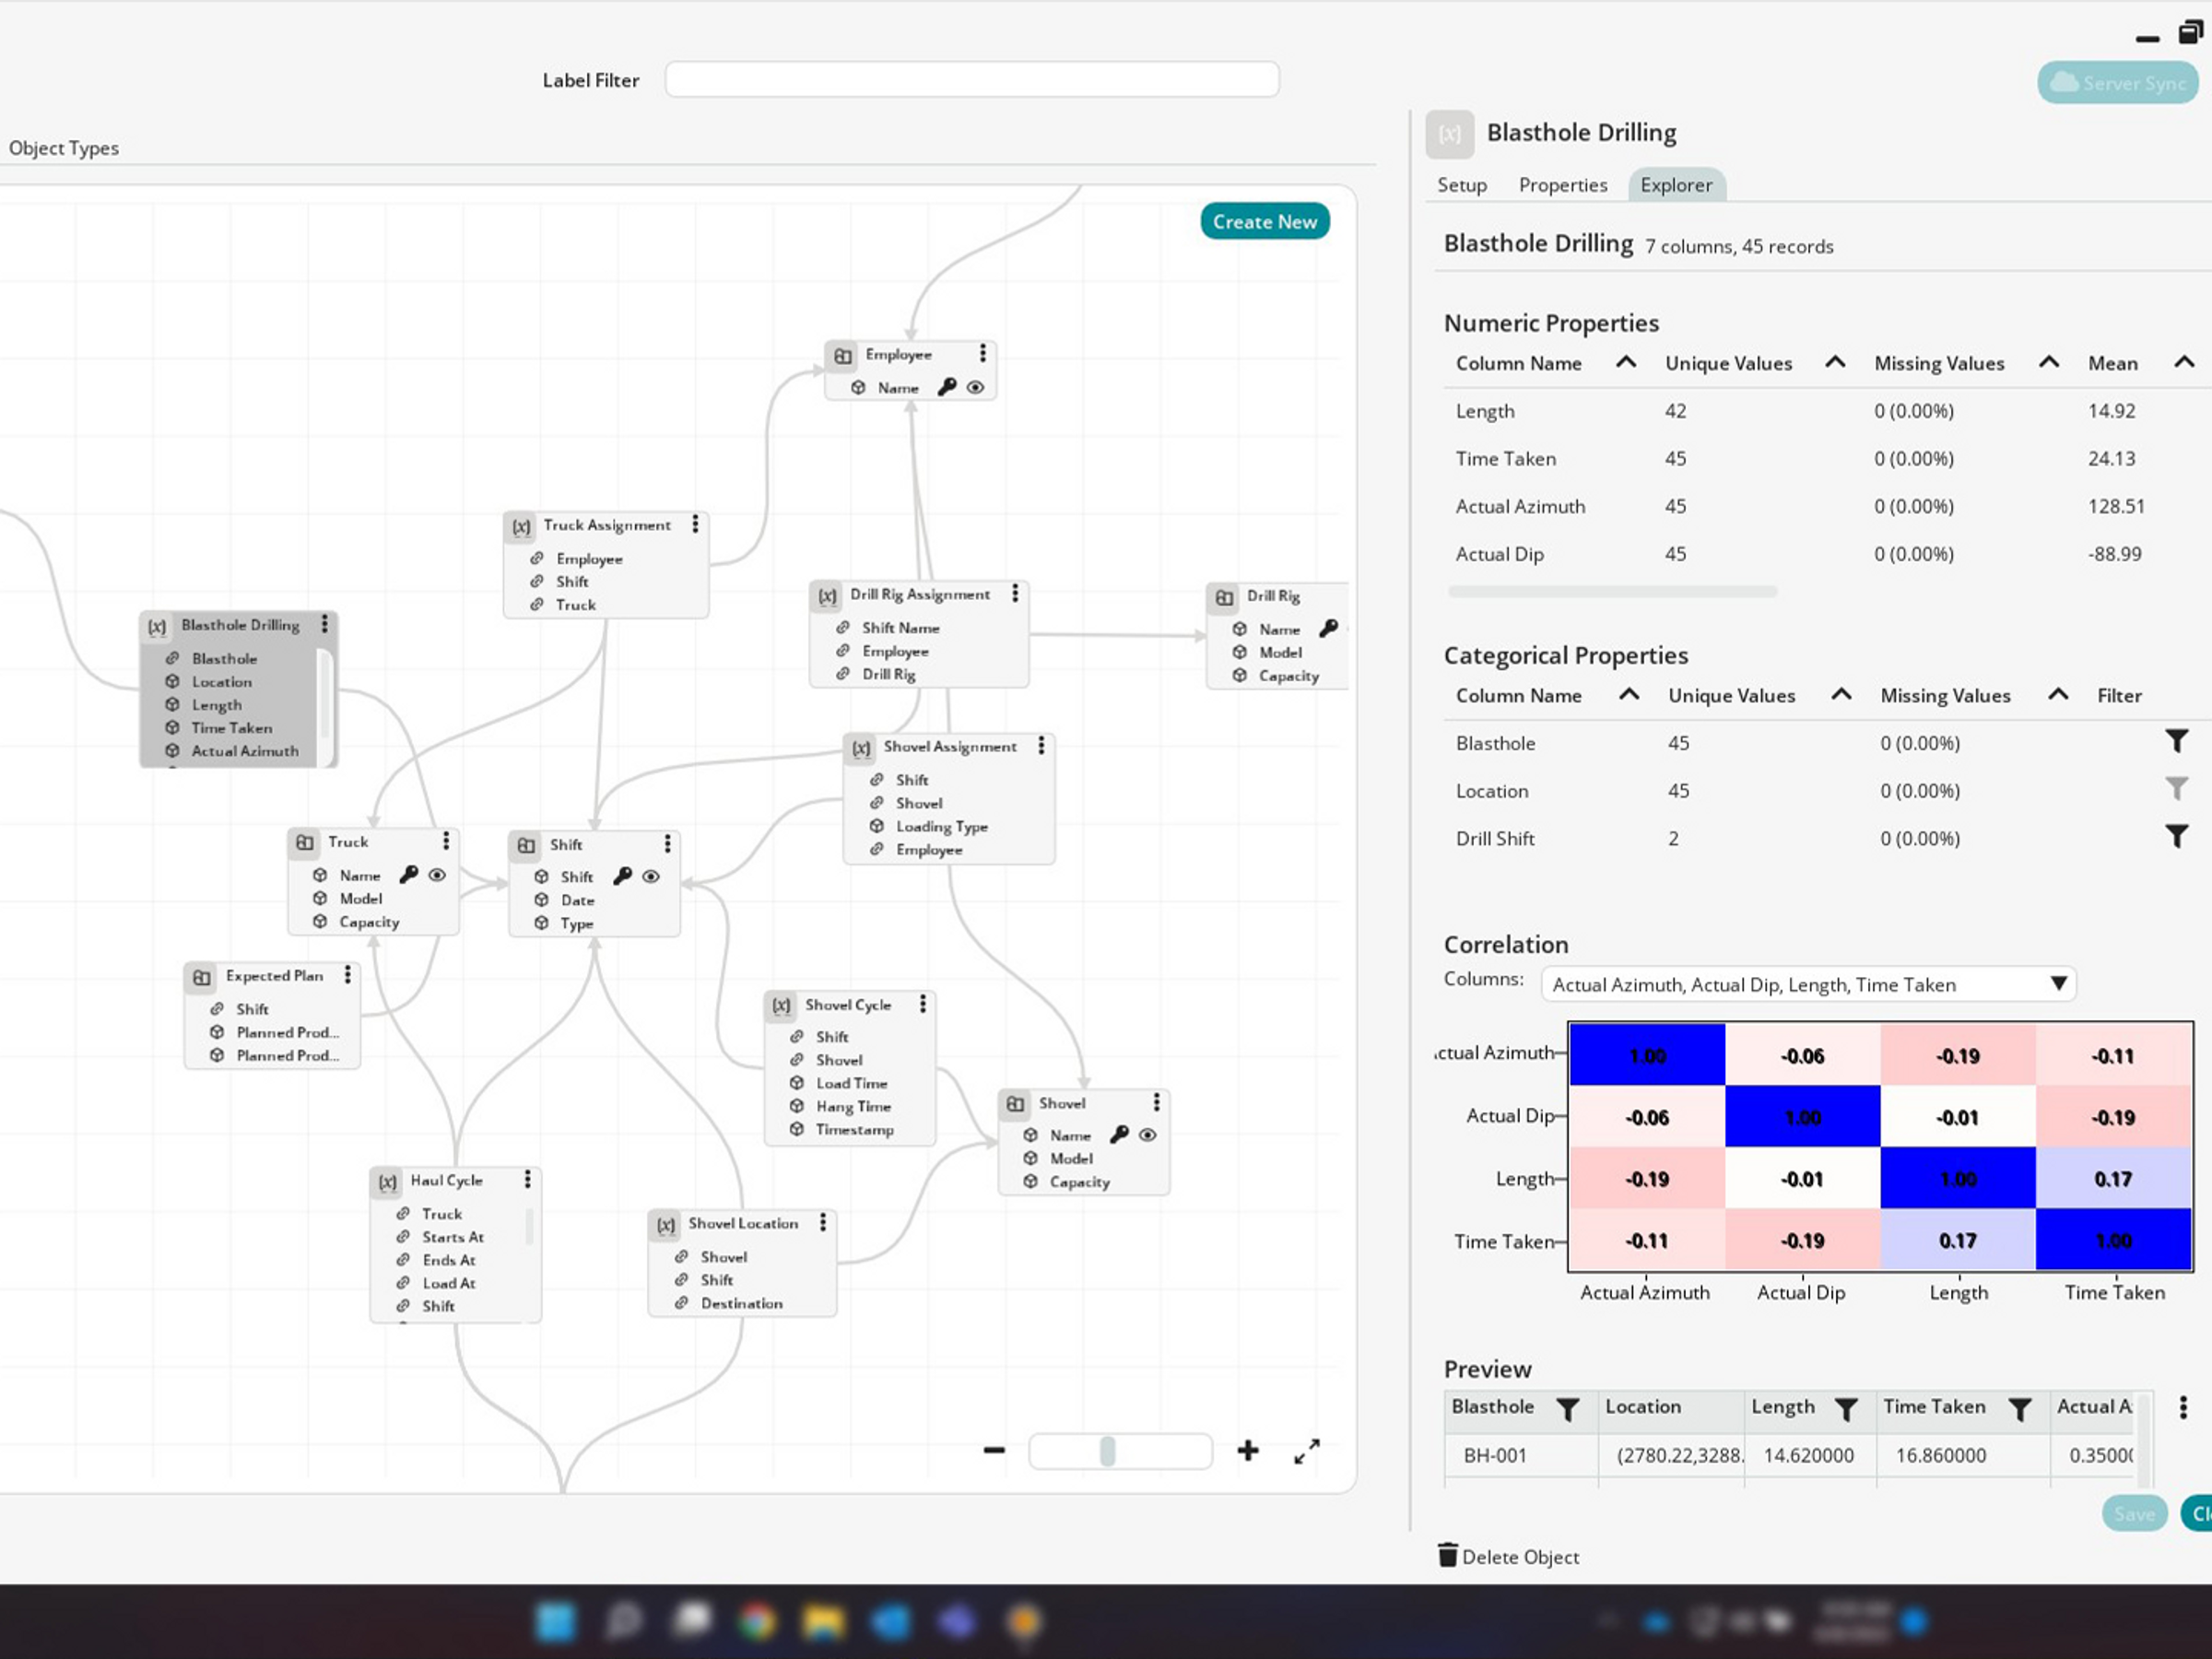Click Save button
Viewport: 2212px width, 1659px height.
(2134, 1514)
